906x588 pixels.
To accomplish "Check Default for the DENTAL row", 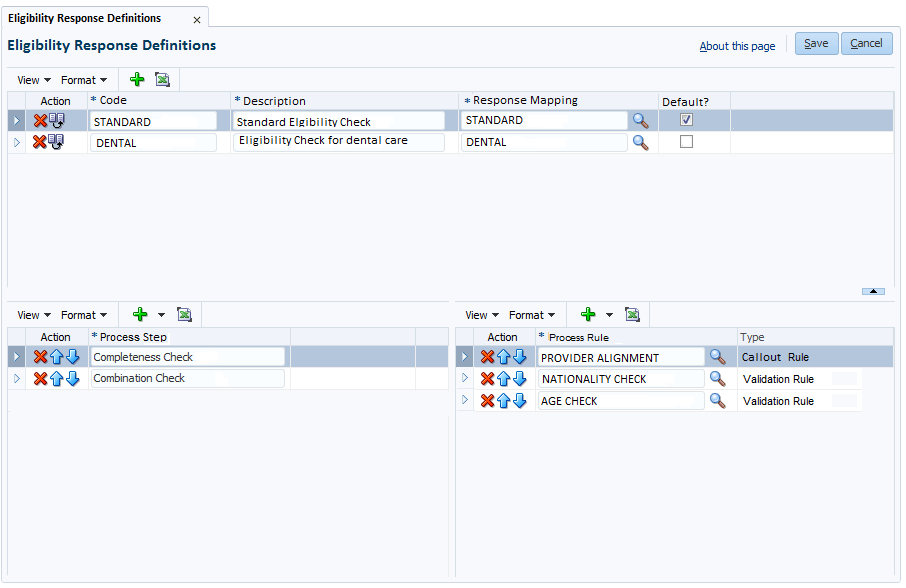I will click(686, 142).
